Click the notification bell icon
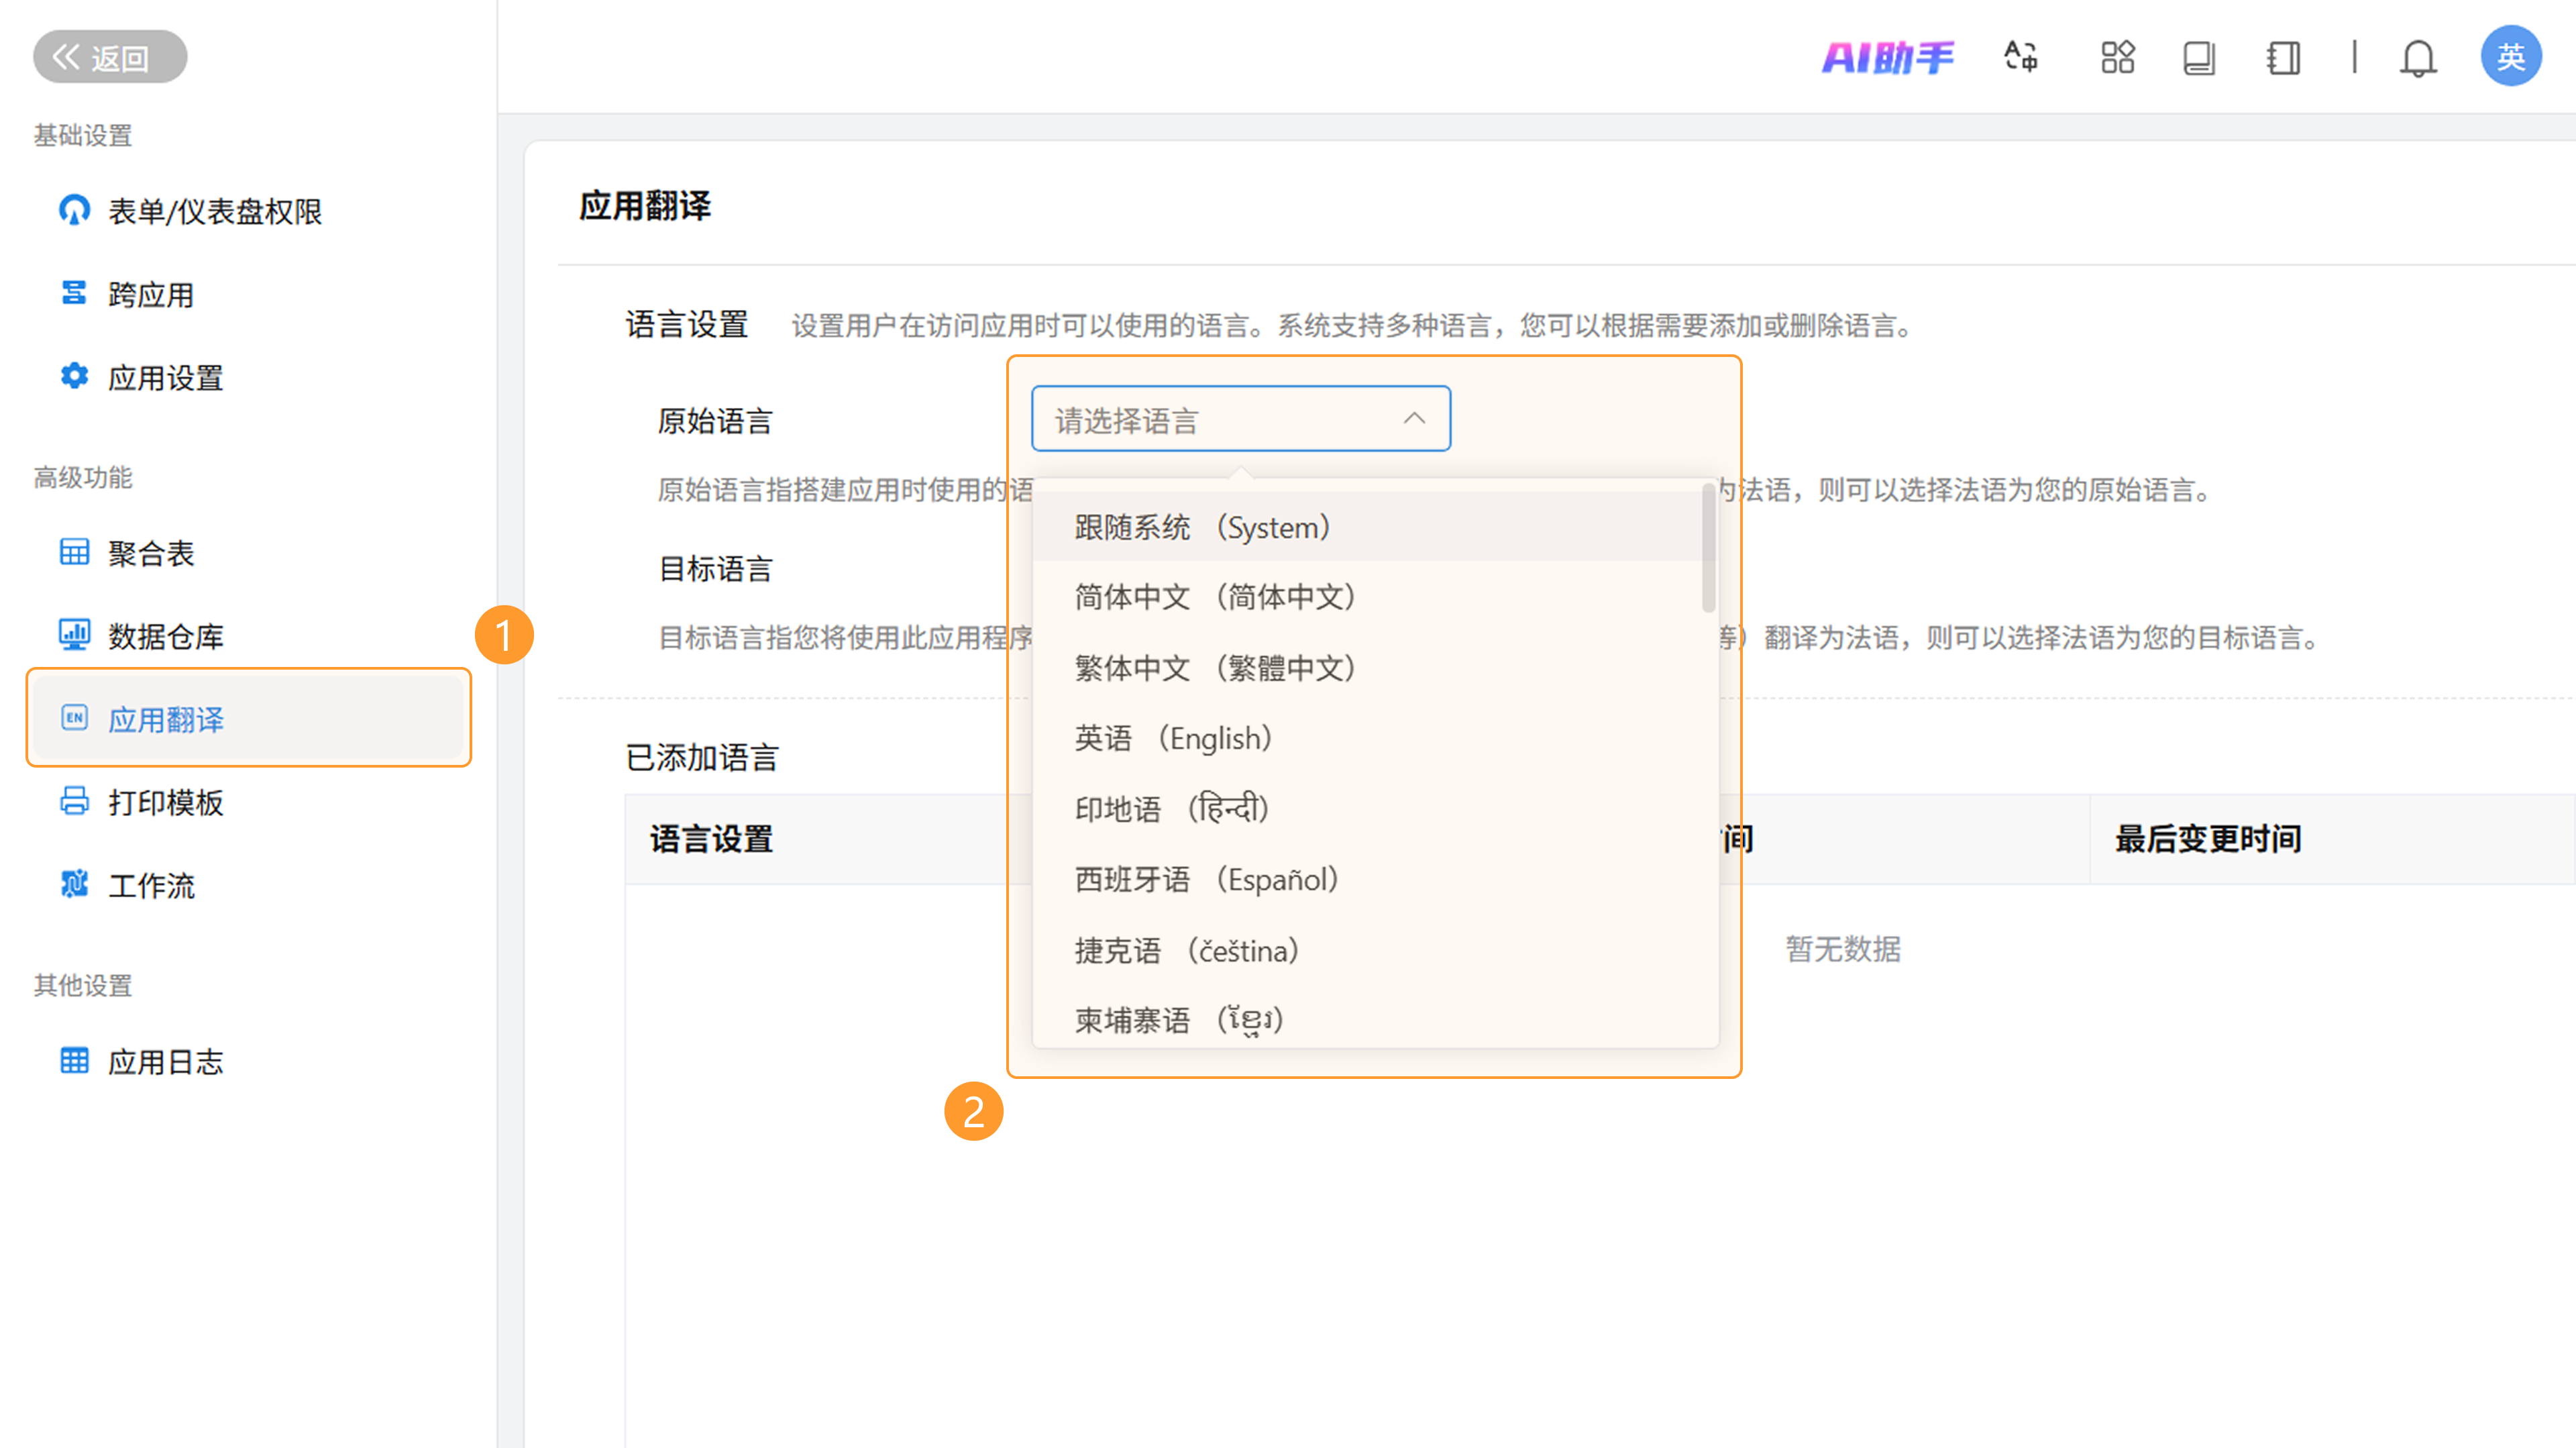 click(x=2417, y=58)
